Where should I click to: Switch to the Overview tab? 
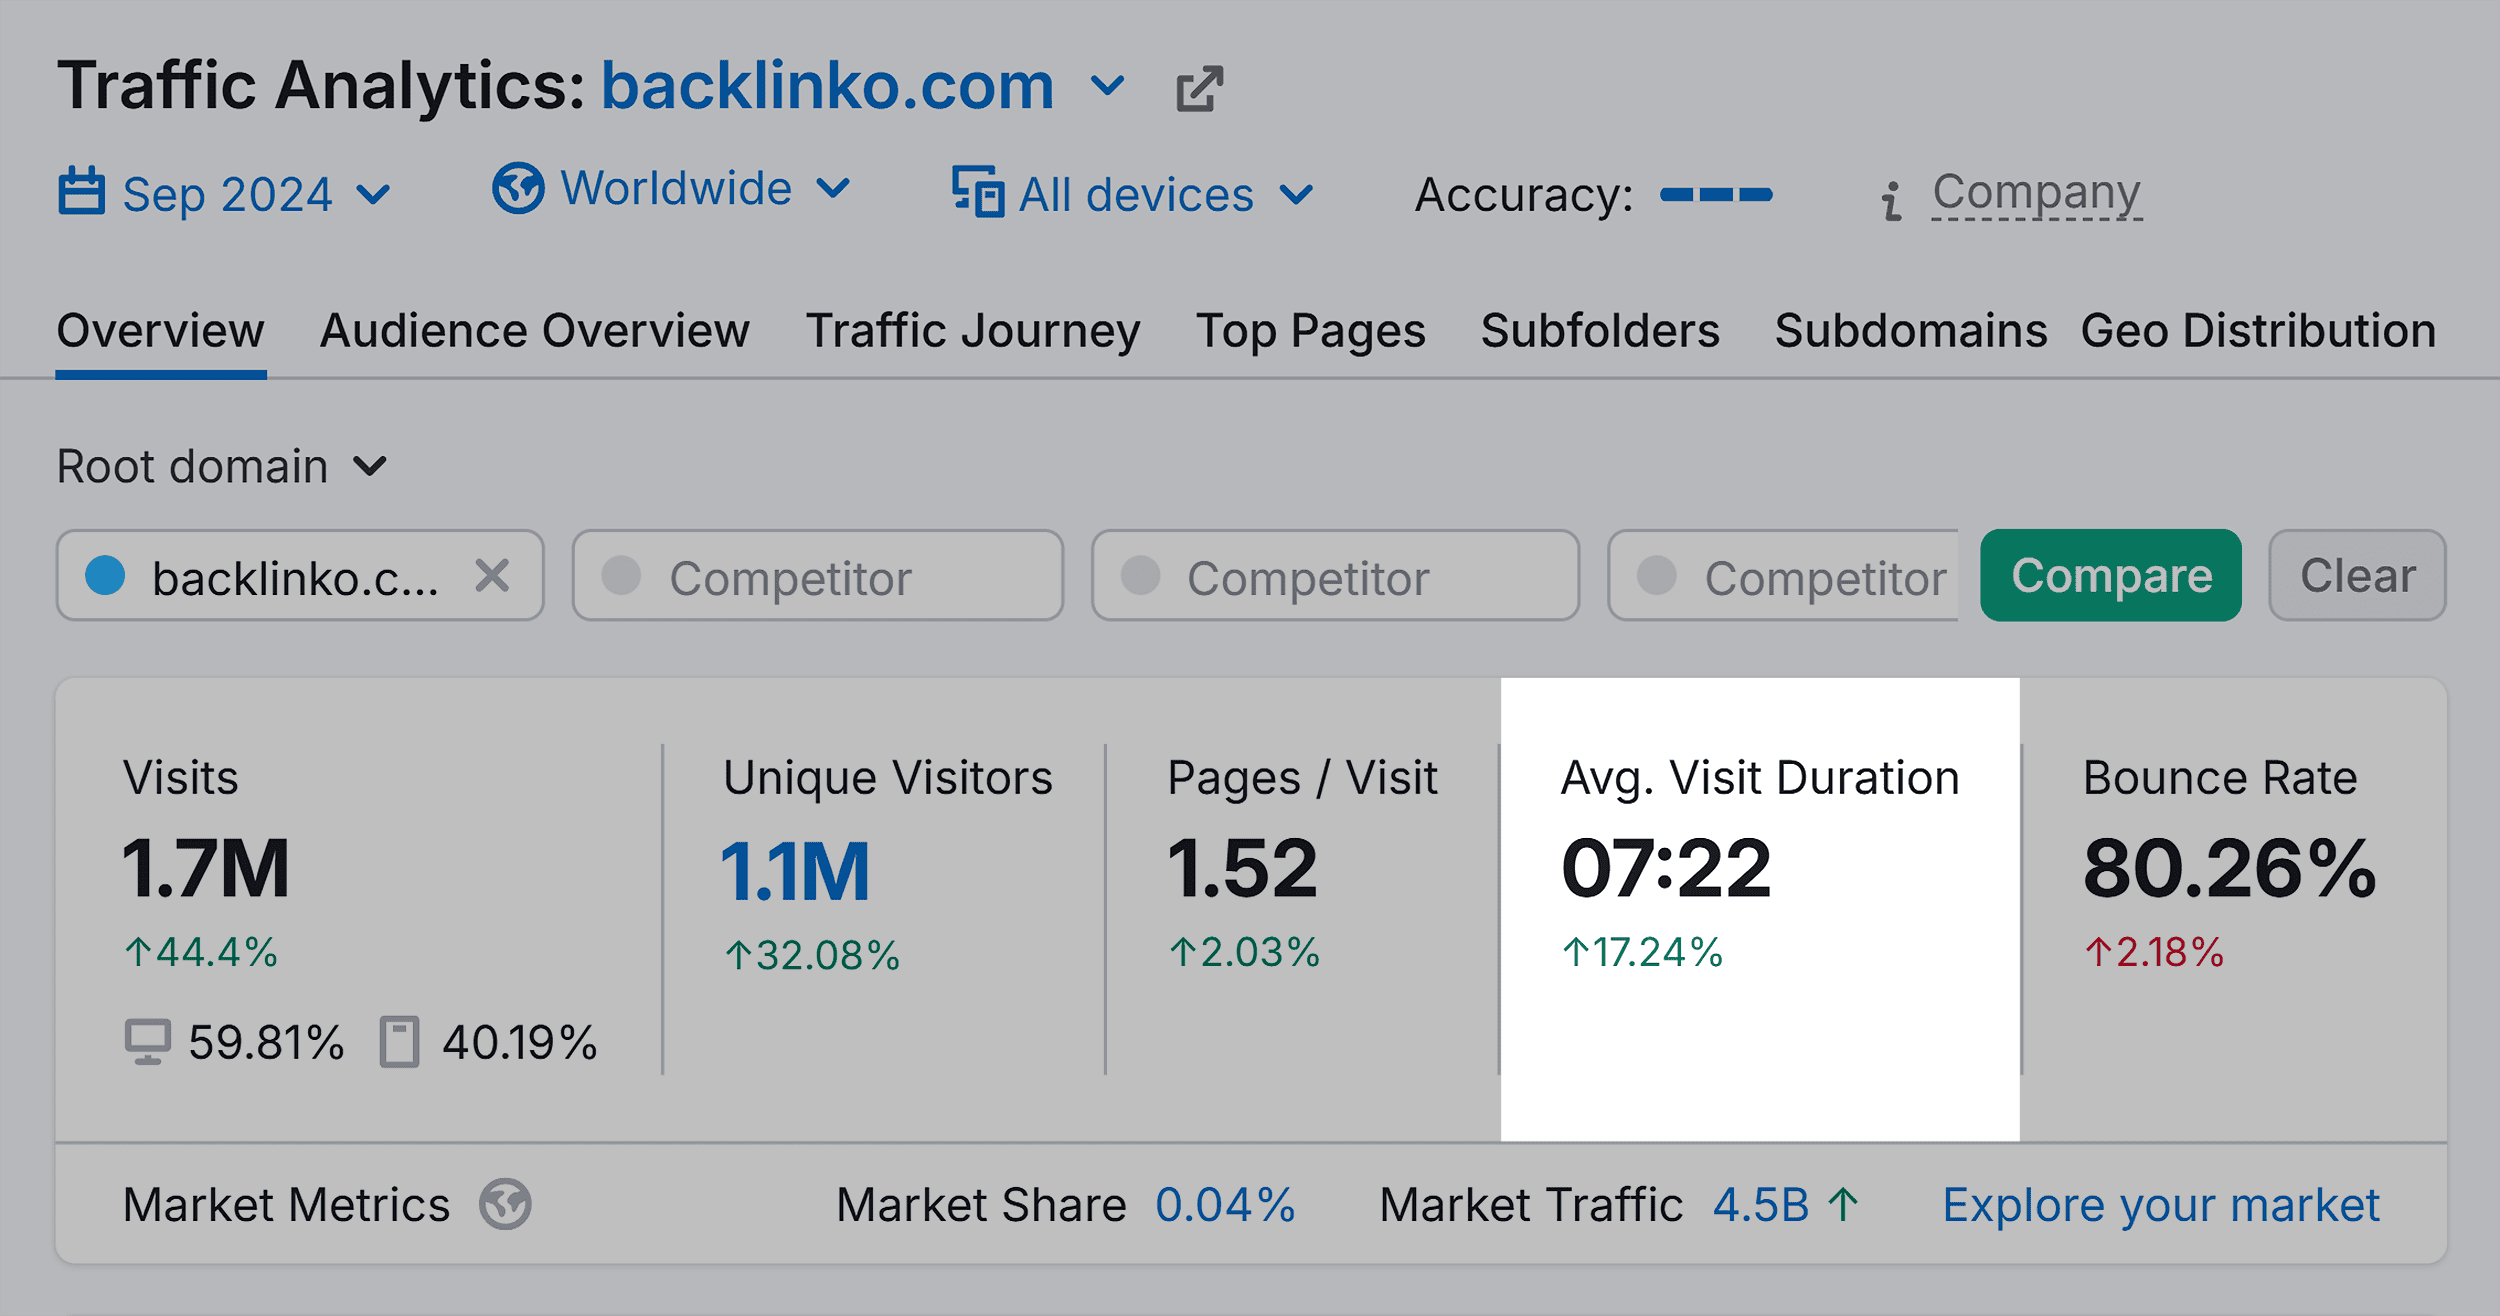(161, 331)
